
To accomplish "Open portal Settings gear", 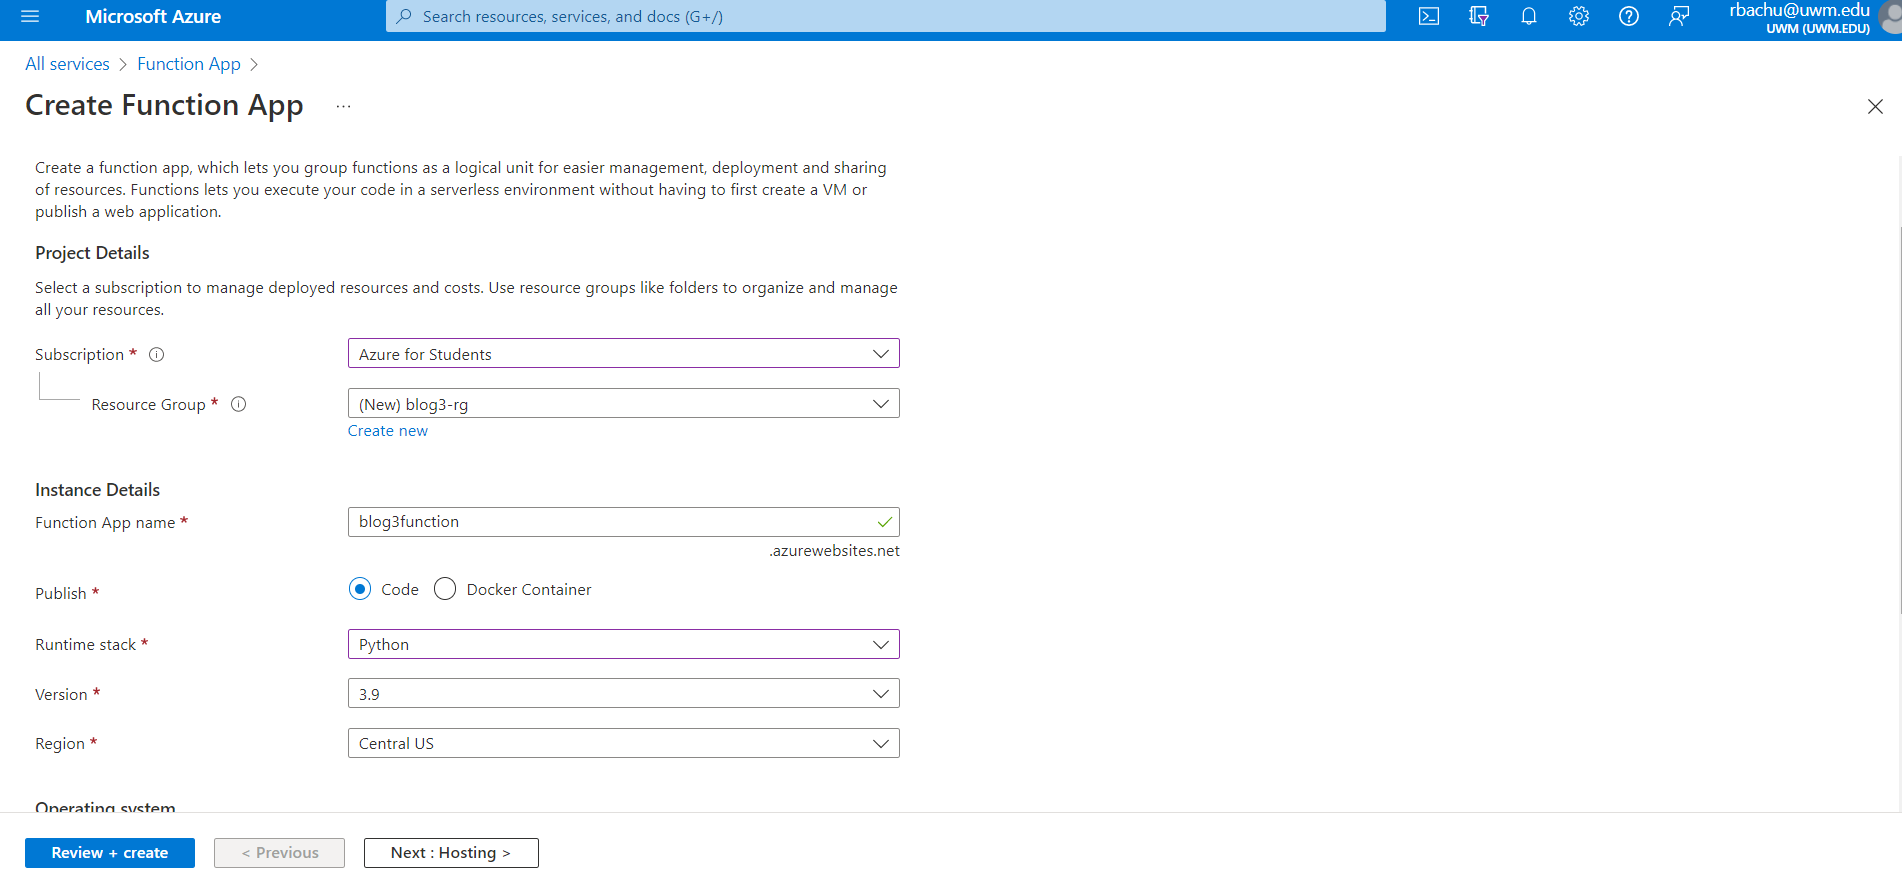I will (1579, 16).
